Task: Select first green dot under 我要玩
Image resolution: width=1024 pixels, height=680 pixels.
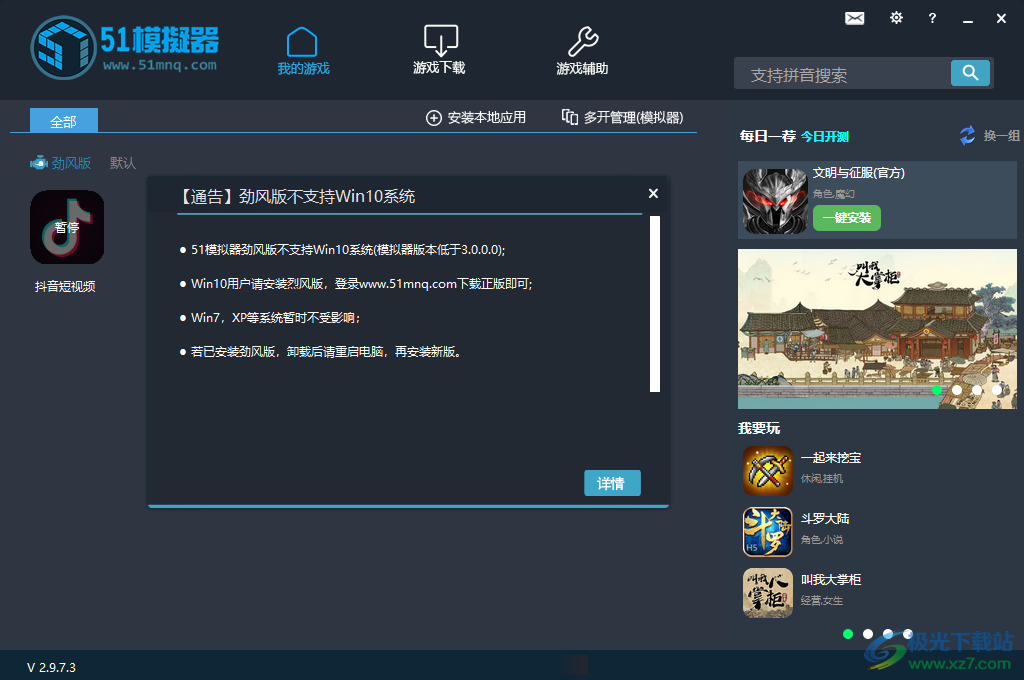Action: click(848, 634)
